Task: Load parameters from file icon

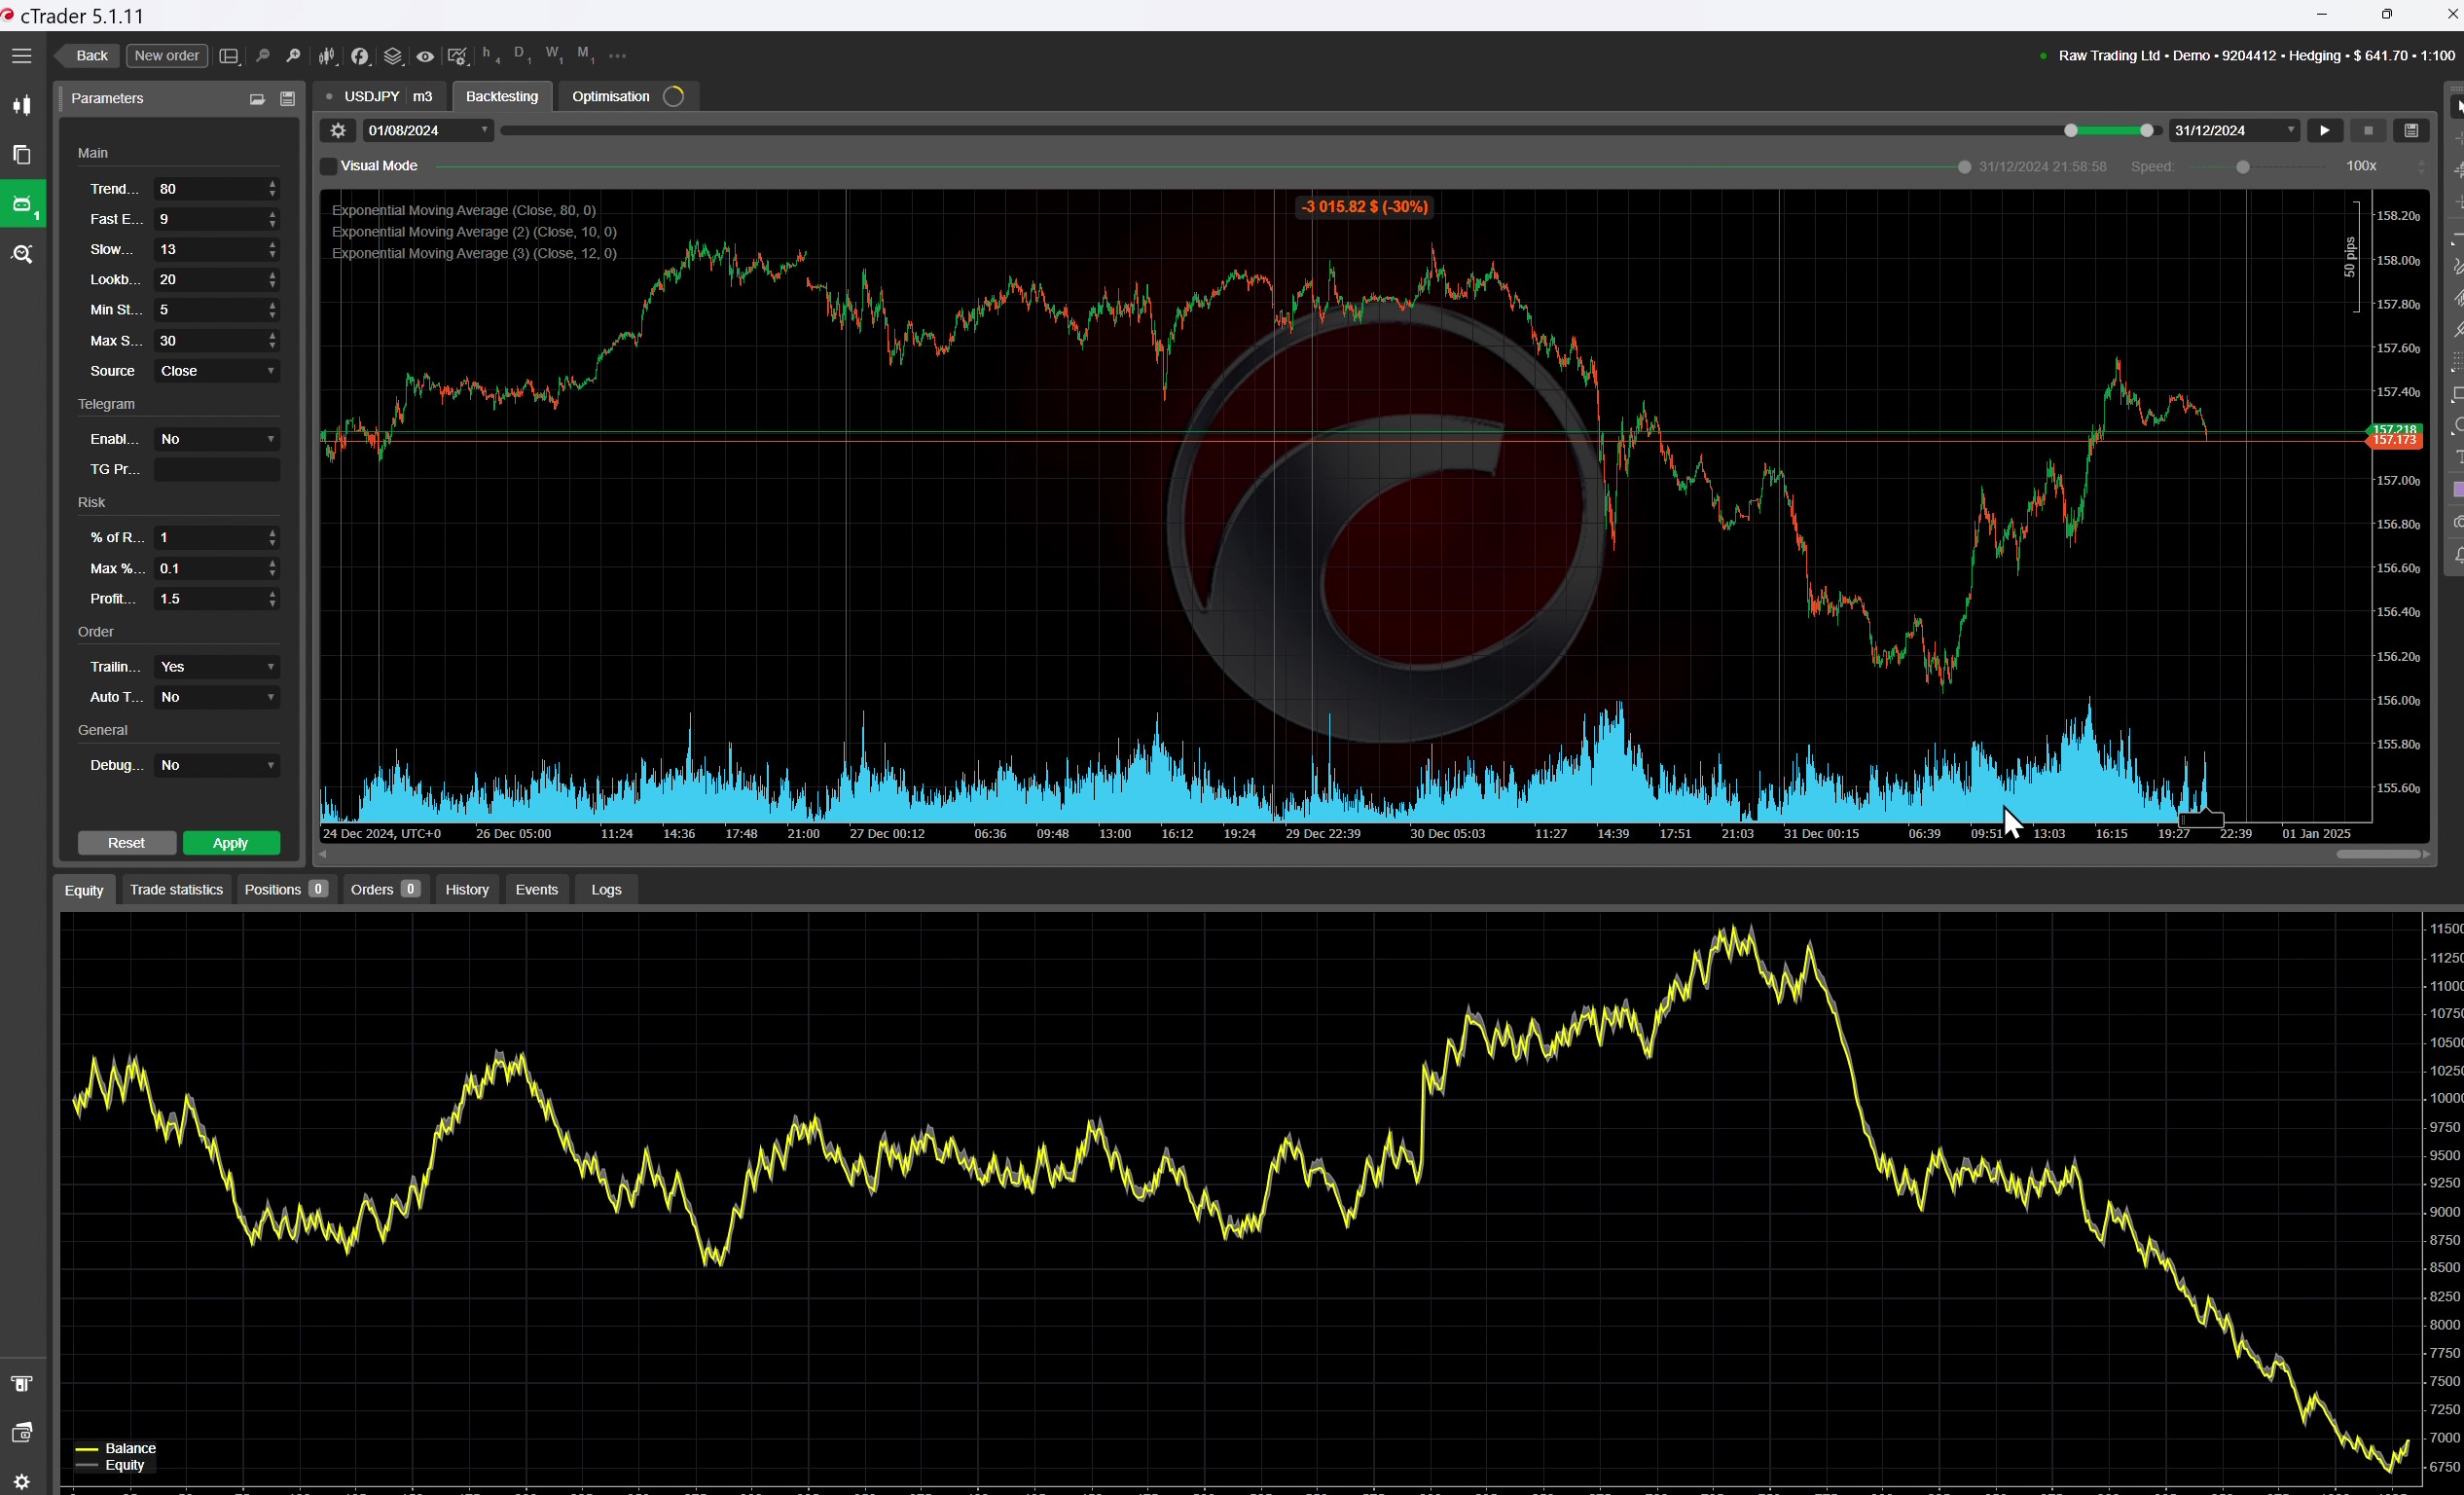Action: [257, 98]
